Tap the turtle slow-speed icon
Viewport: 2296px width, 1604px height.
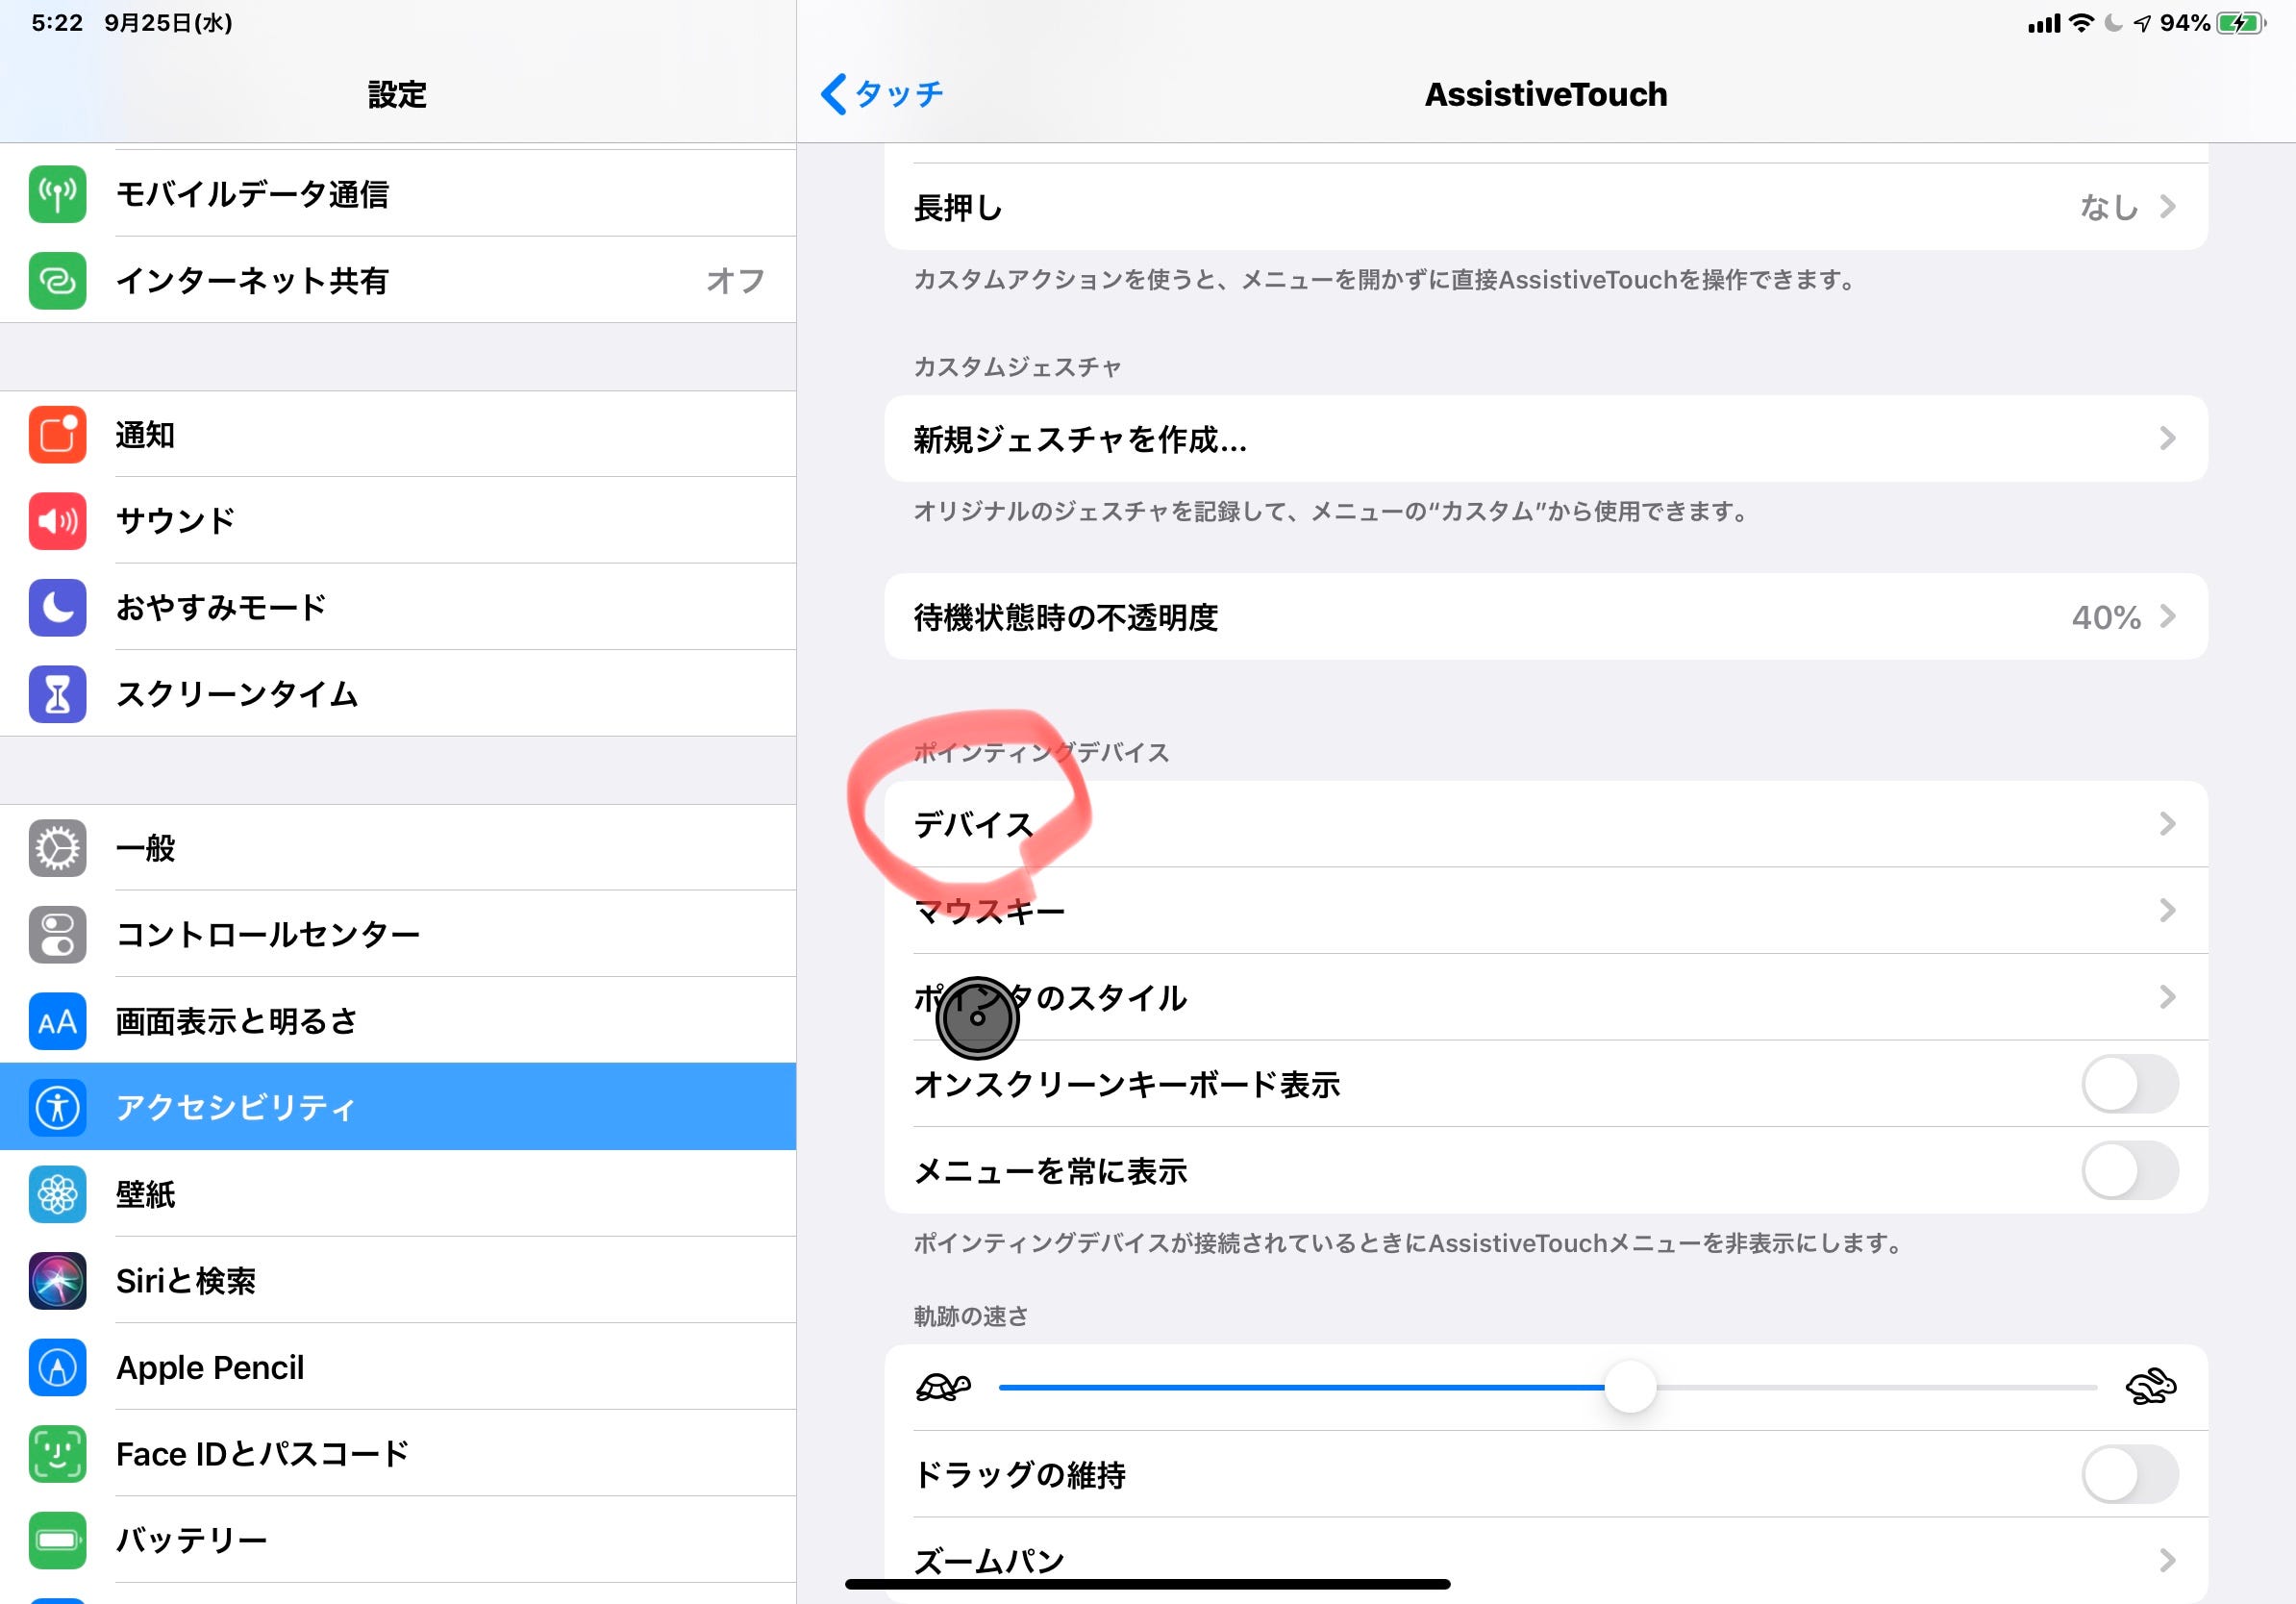pyautogui.click(x=943, y=1387)
